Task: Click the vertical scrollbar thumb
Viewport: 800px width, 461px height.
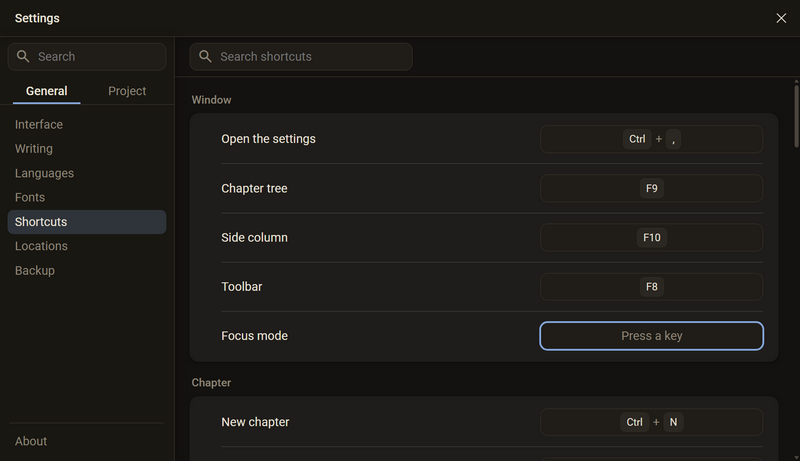Action: (x=796, y=116)
